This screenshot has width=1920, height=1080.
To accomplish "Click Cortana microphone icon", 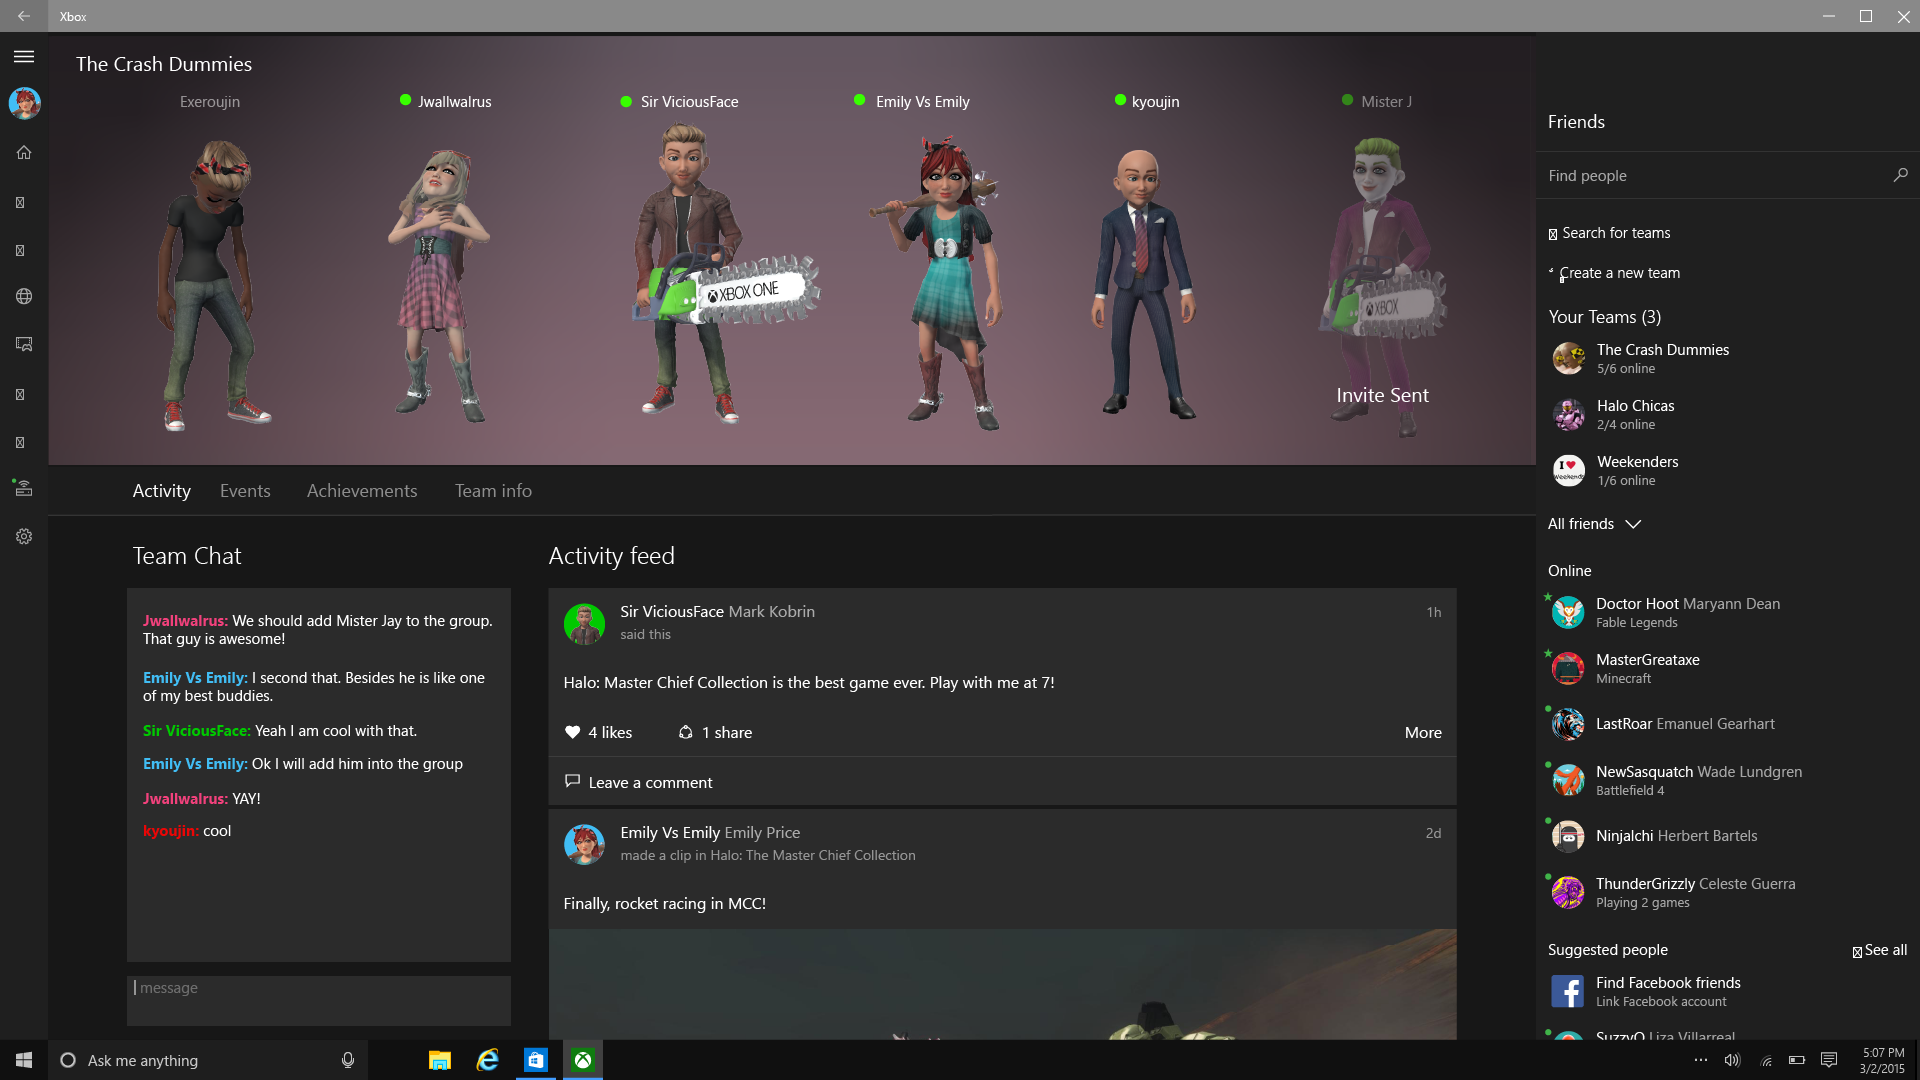I will click(x=347, y=1060).
